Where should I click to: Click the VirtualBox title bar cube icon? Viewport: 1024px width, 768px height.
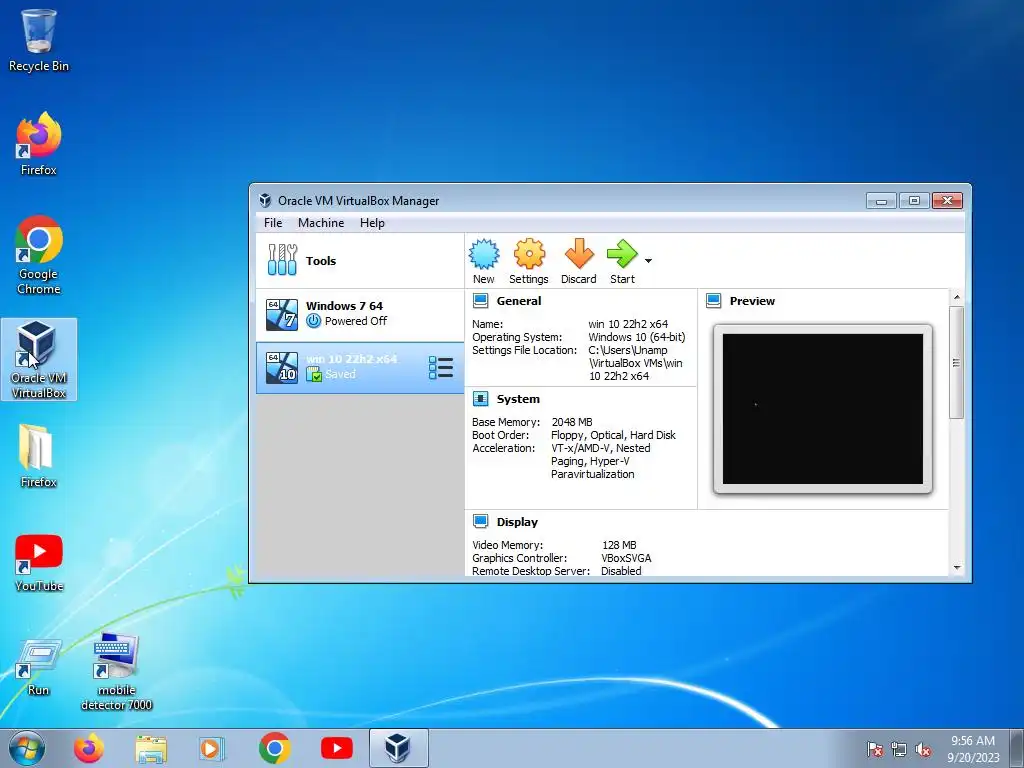tap(264, 200)
